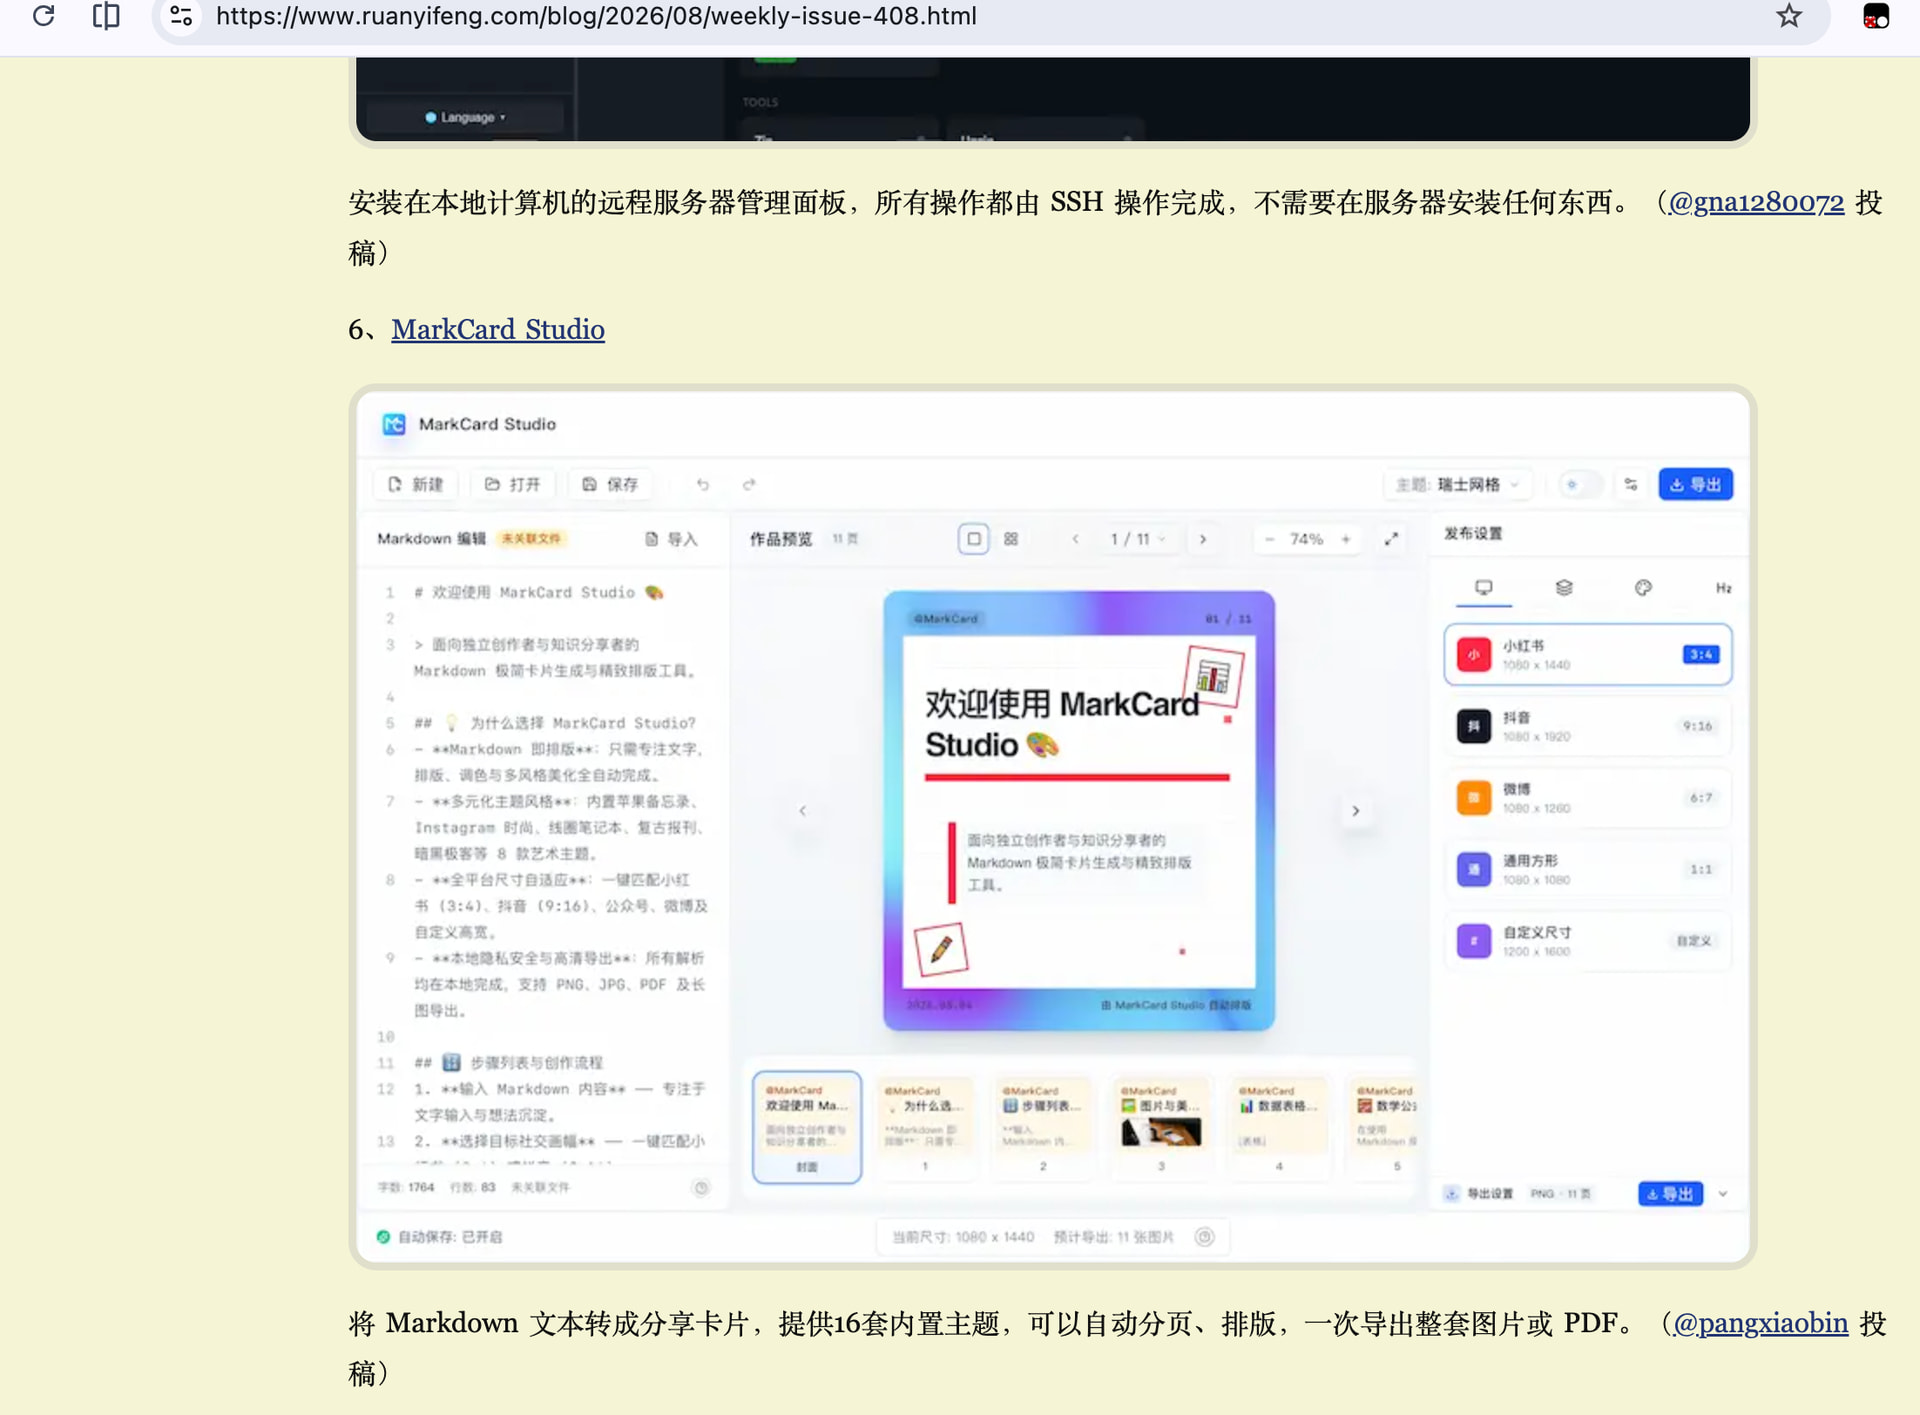Click the 发布设置 panel heading
Viewport: 1920px width, 1415px height.
(1473, 534)
